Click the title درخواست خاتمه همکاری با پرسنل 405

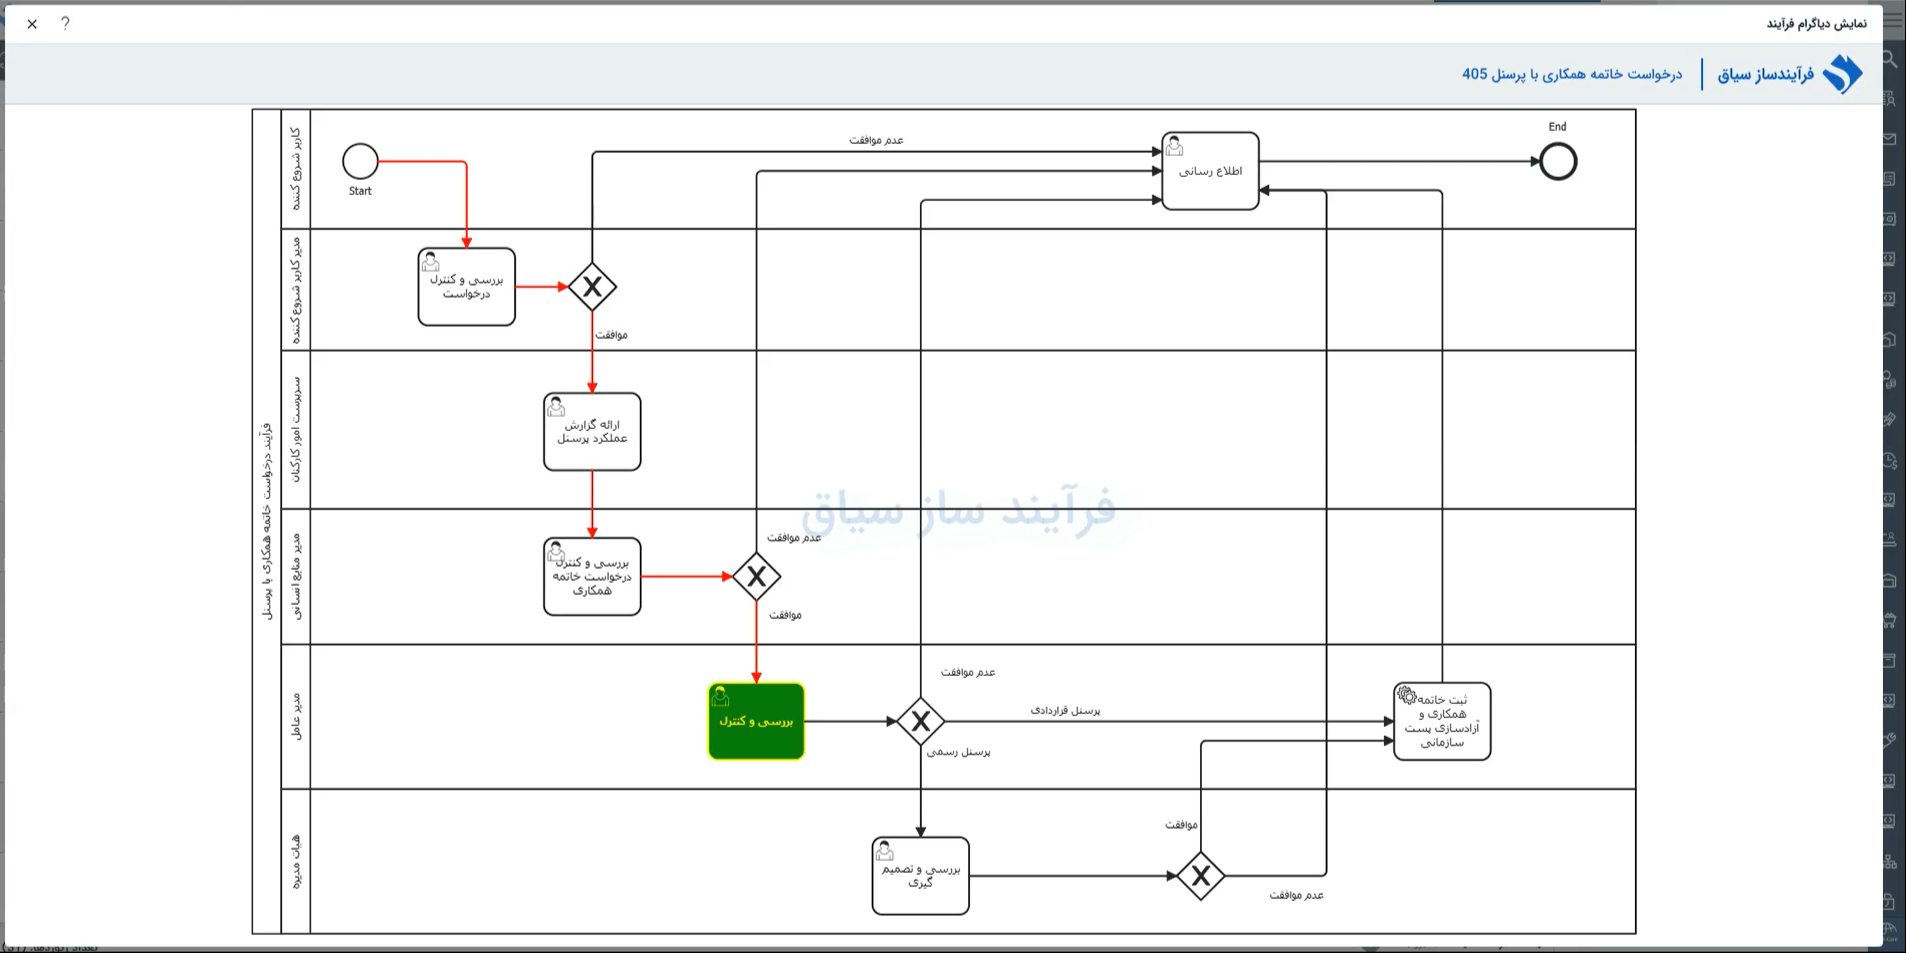pyautogui.click(x=1572, y=74)
